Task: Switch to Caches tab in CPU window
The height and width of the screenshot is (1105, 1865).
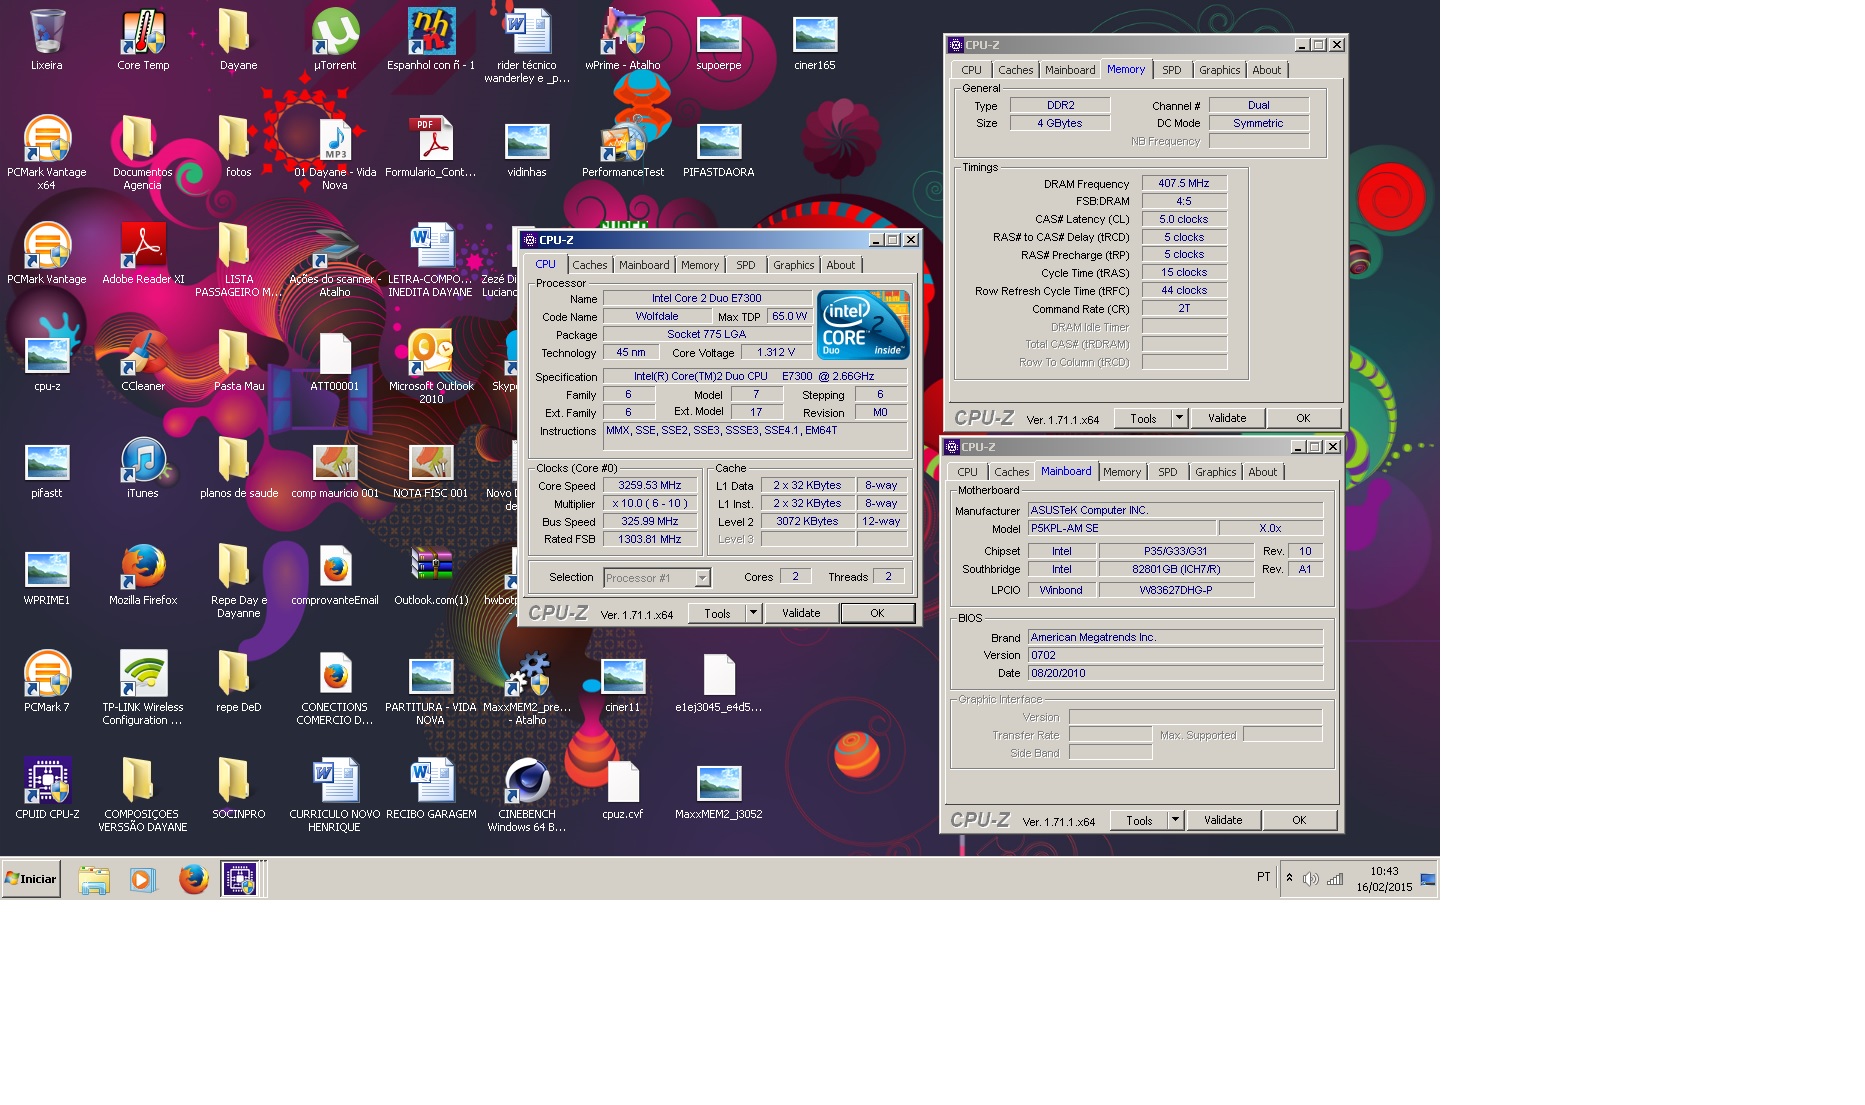Action: point(590,265)
